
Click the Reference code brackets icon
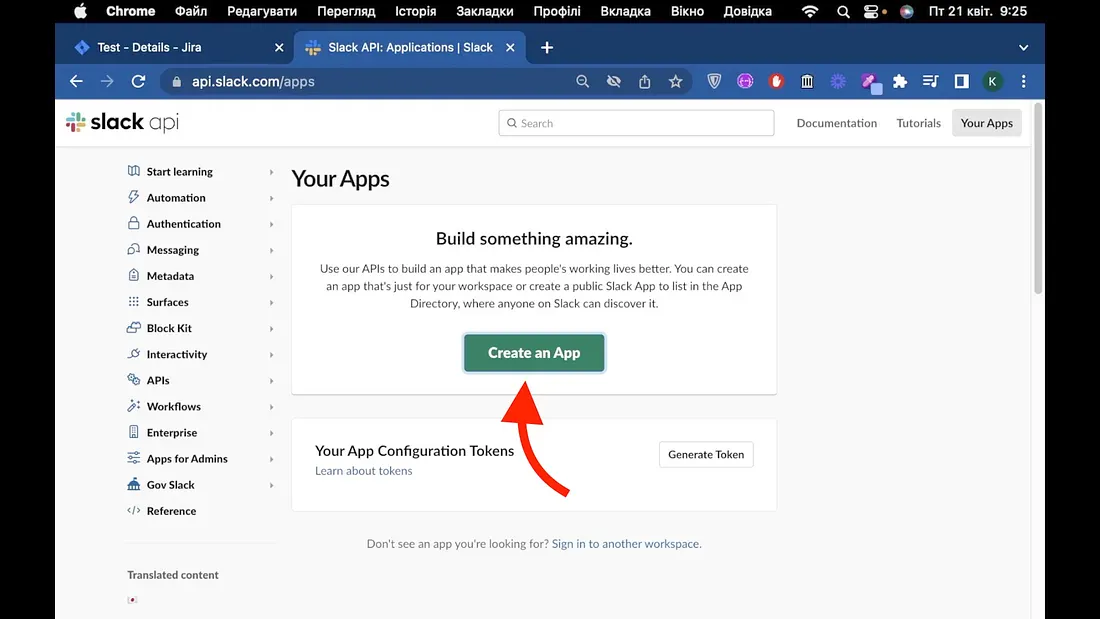point(133,510)
